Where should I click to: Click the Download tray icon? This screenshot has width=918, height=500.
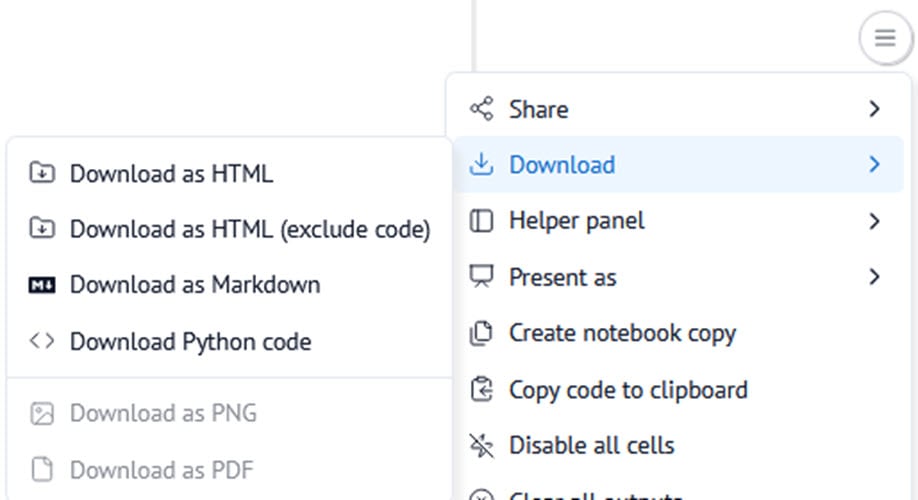coord(482,165)
